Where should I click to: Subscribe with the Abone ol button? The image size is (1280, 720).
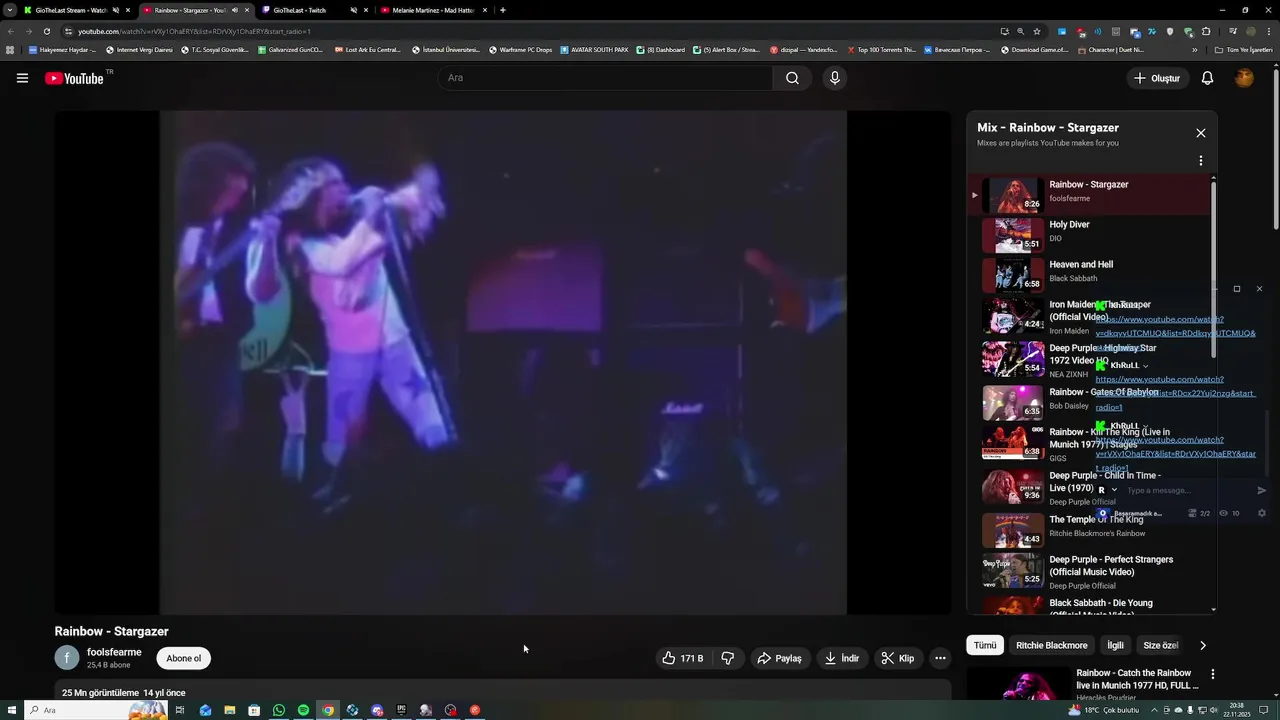coord(184,658)
